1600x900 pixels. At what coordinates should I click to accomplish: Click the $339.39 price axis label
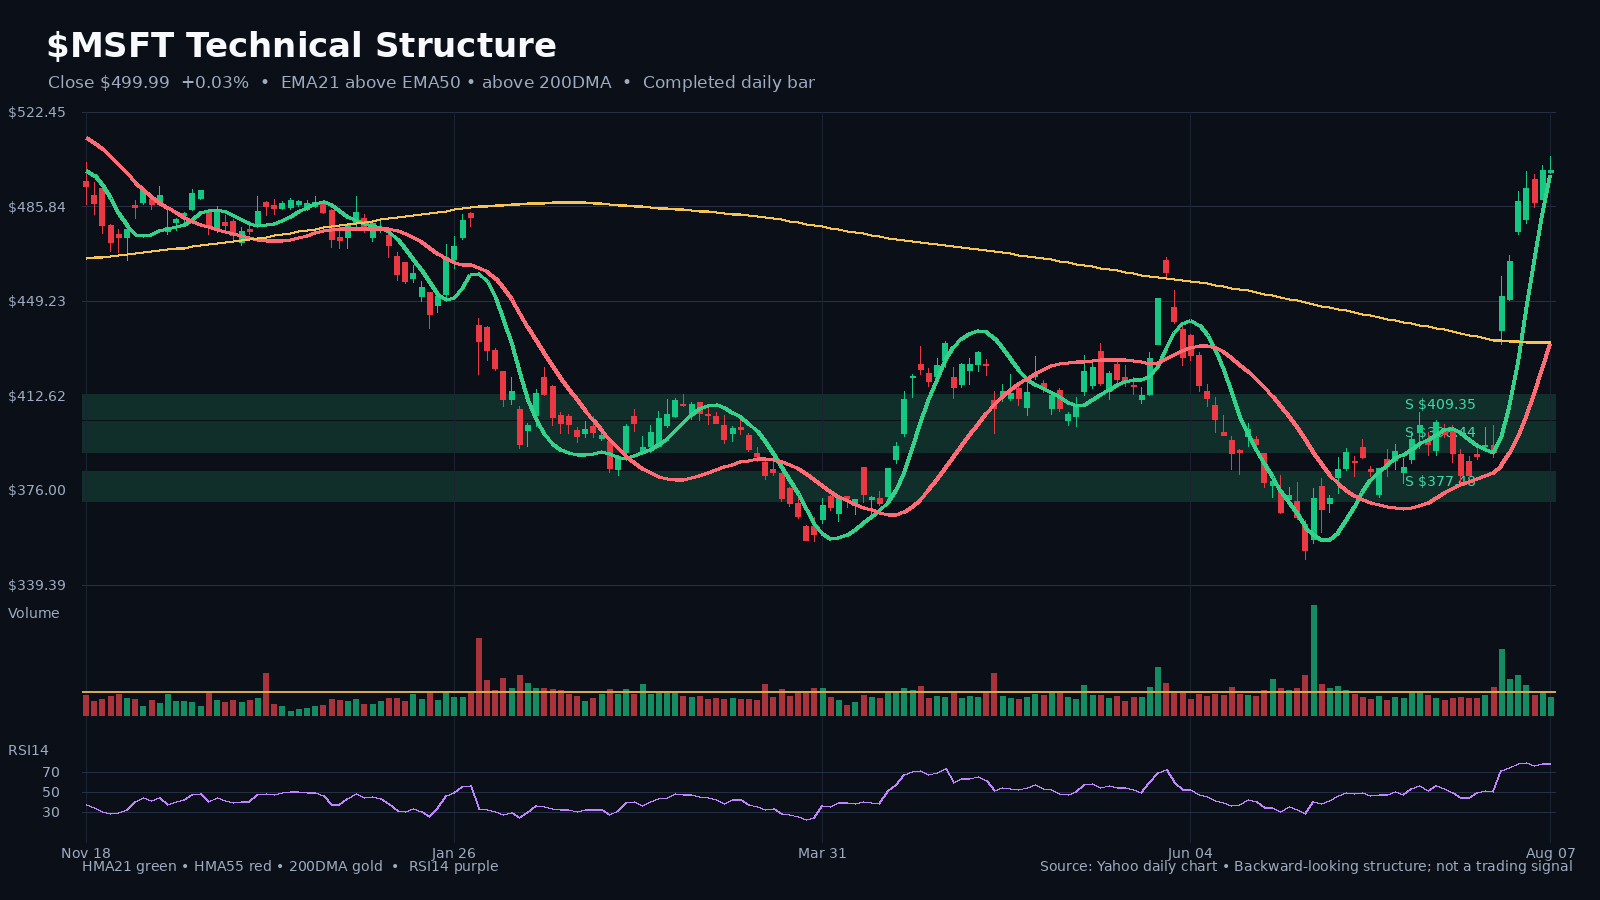pos(37,585)
